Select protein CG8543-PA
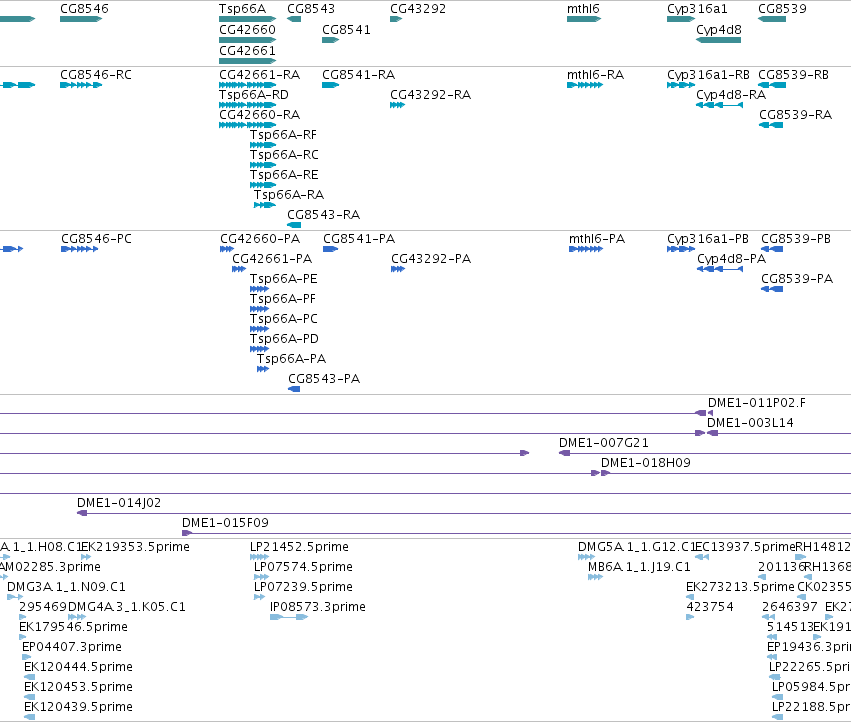 [x=294, y=389]
